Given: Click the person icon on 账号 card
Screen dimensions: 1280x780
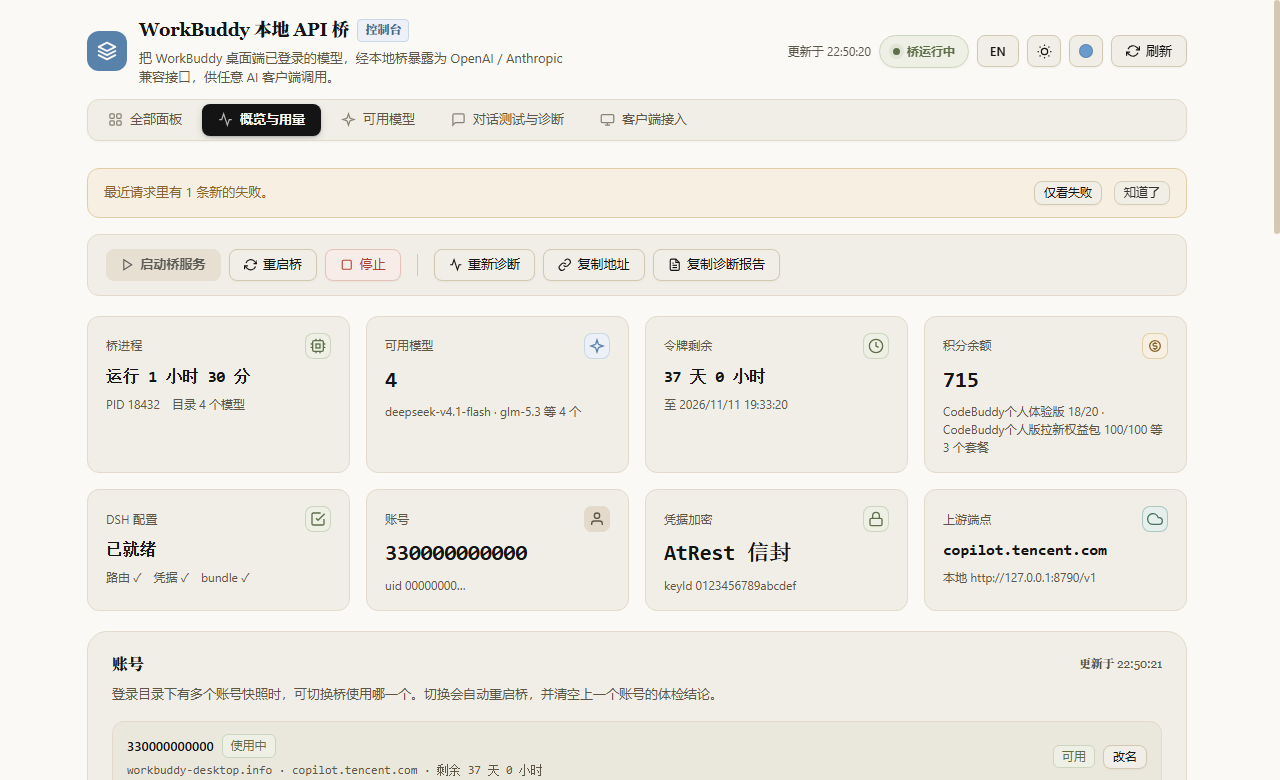Looking at the screenshot, I should 597,519.
